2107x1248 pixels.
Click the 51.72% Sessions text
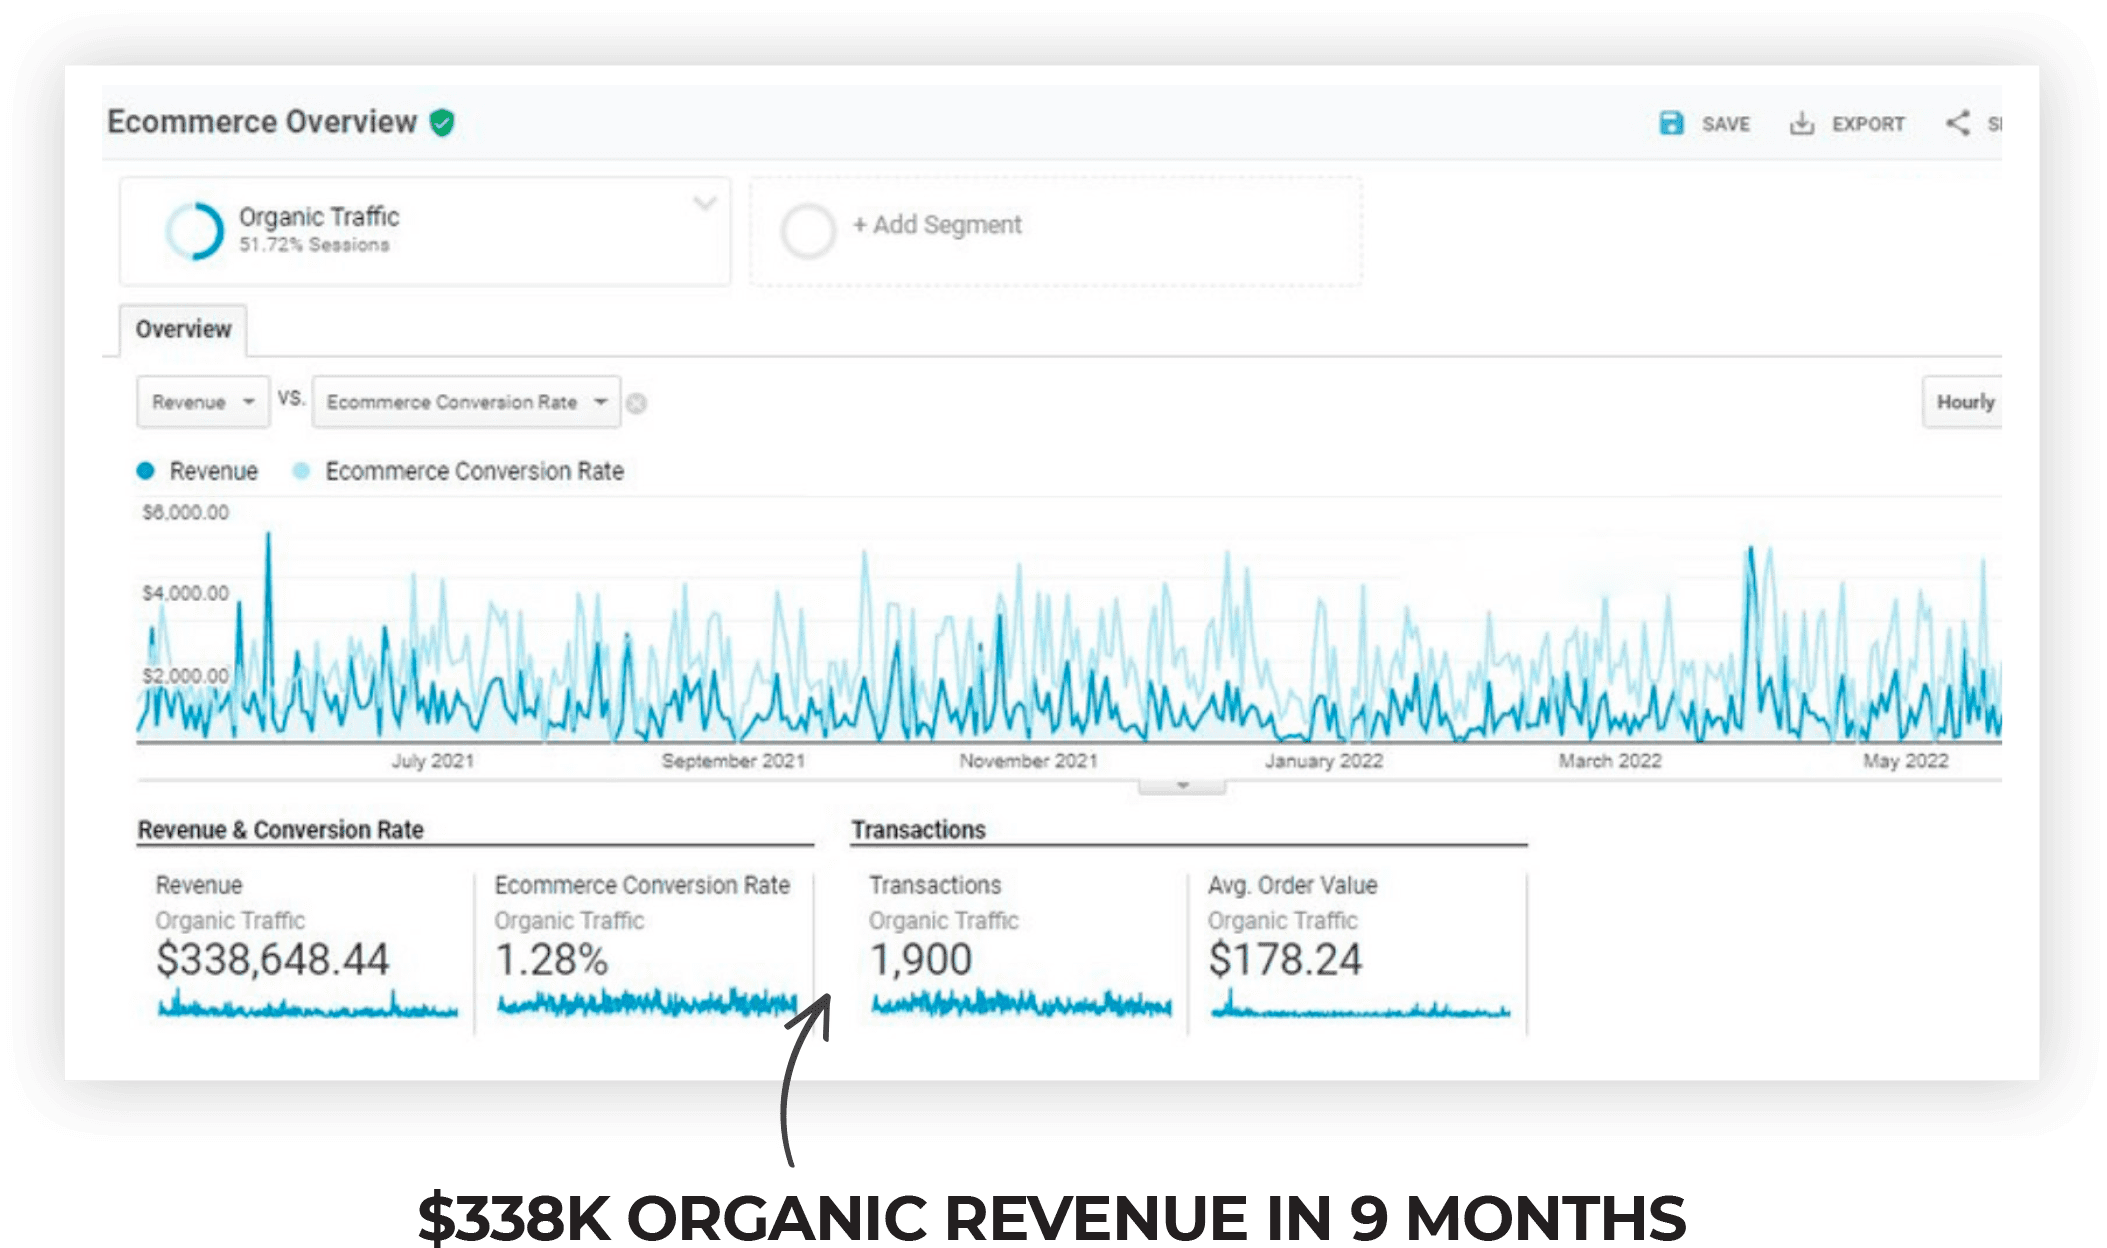[314, 245]
